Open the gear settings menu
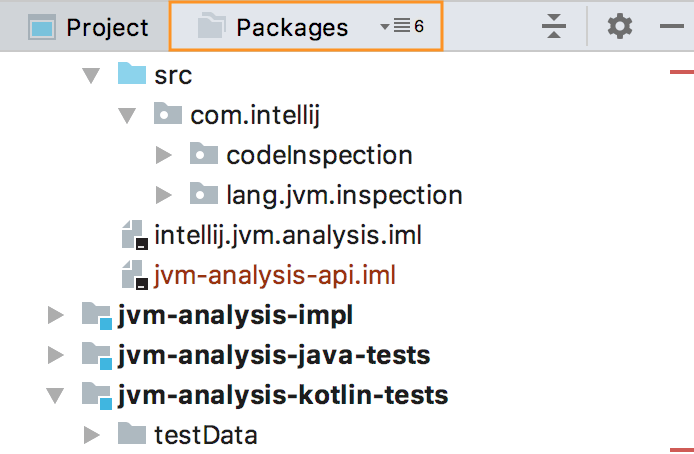 click(x=620, y=27)
